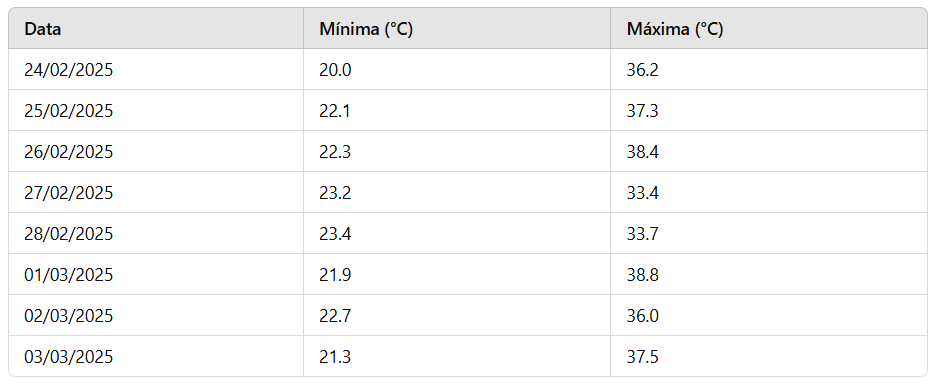941x388 pixels.
Task: Select the date cell 27/02/2025
Action: point(68,193)
